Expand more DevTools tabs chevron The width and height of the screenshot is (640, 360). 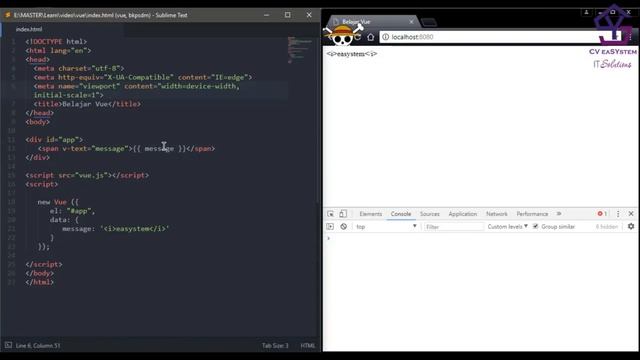tap(559, 214)
